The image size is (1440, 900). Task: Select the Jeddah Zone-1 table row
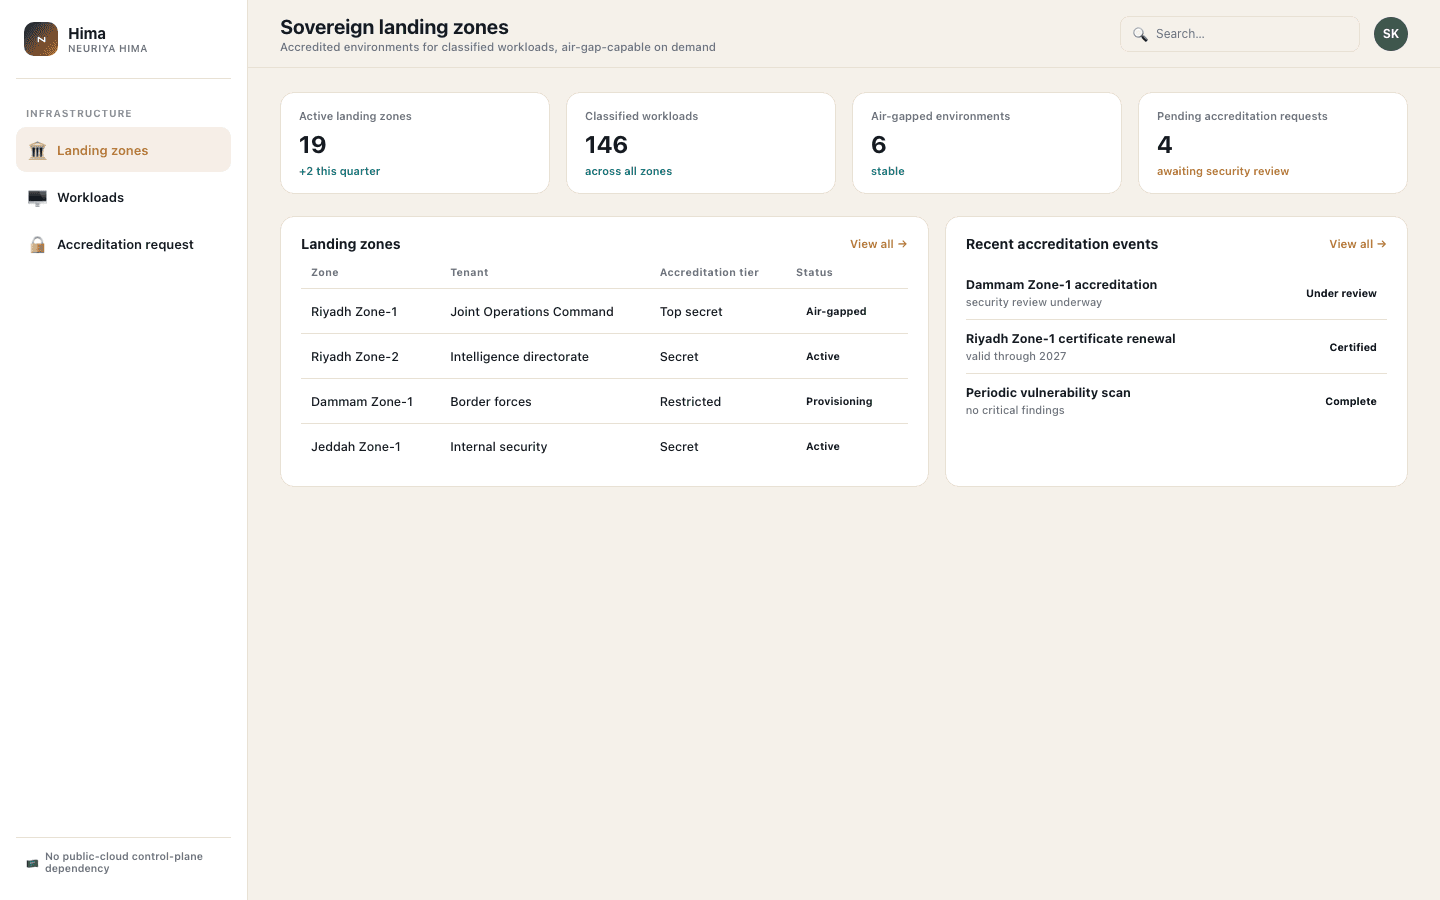(x=604, y=447)
